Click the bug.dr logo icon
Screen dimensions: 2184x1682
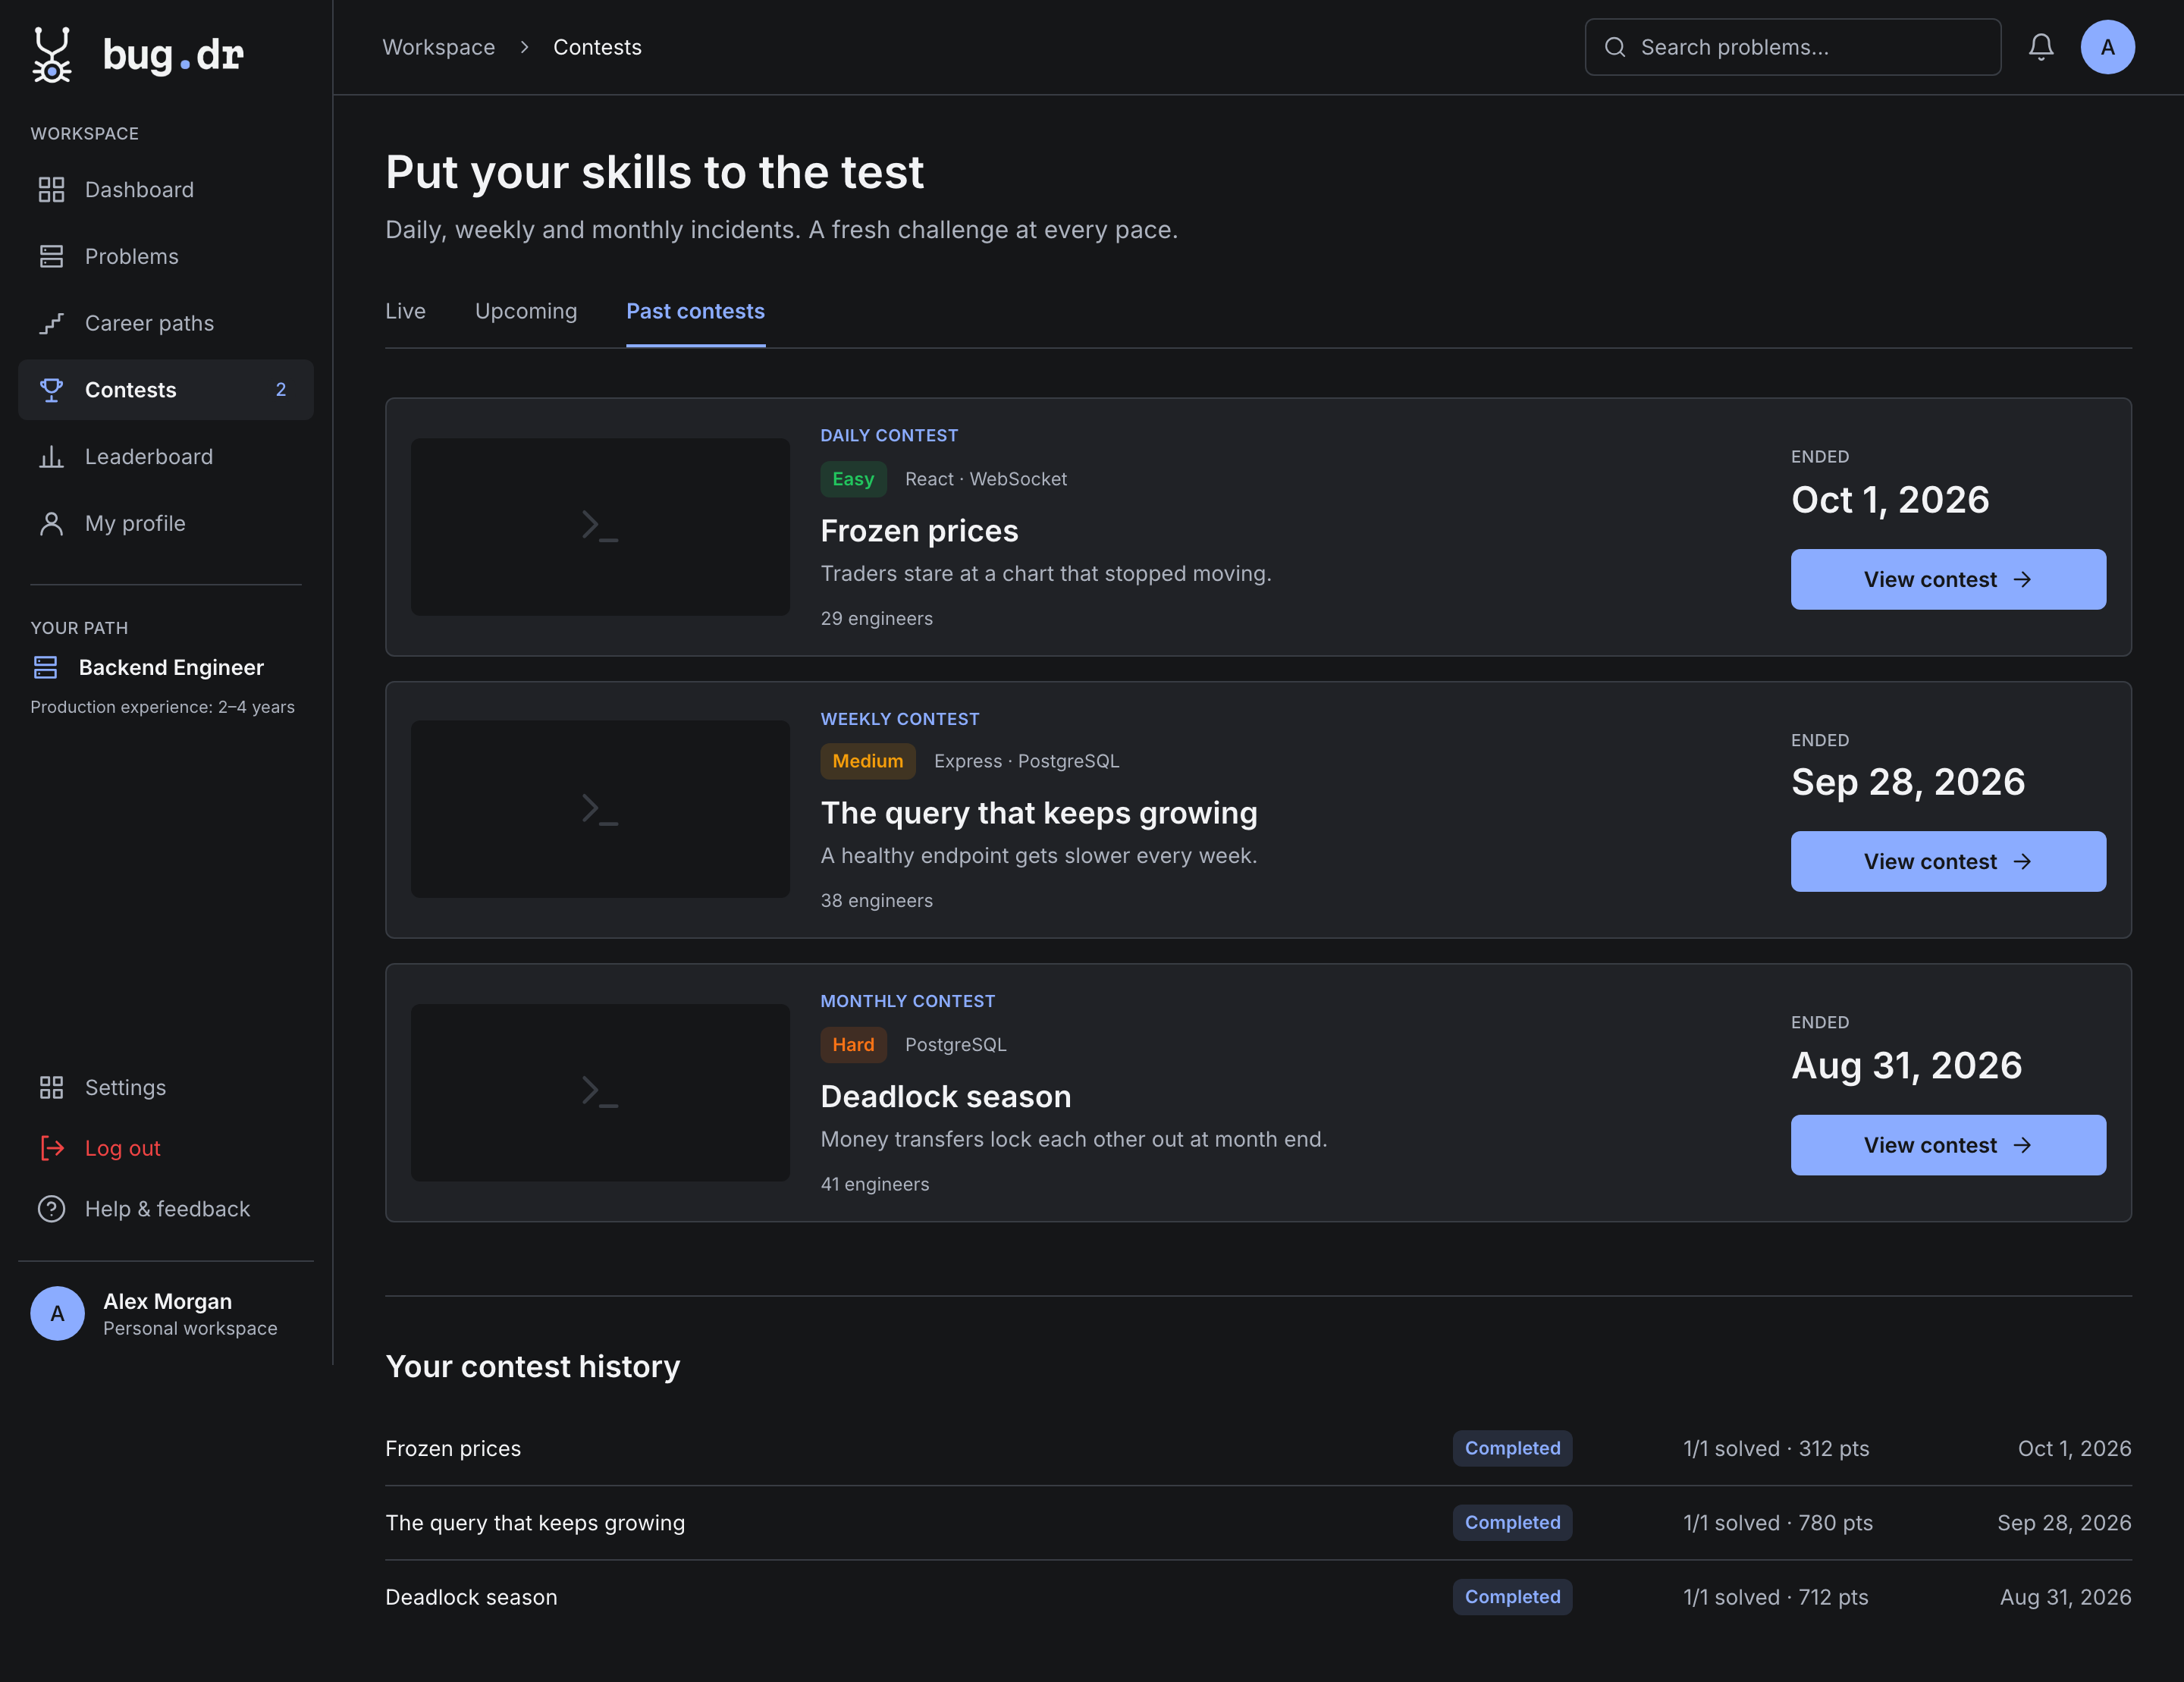pyautogui.click(x=52, y=54)
